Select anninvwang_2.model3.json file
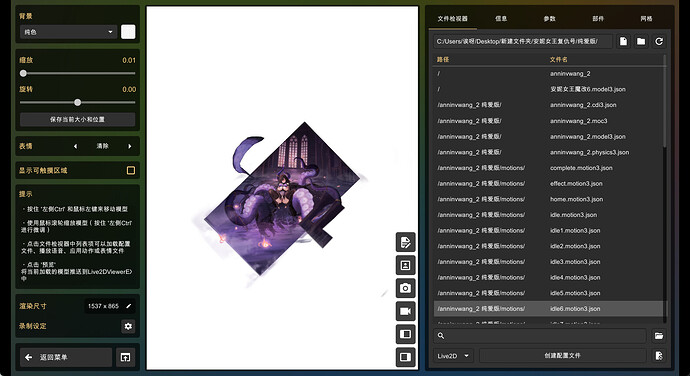 (x=548, y=136)
